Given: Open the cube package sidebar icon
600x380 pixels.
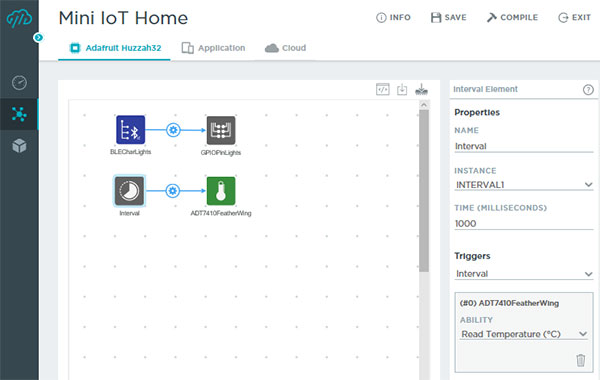Looking at the screenshot, I should [x=19, y=146].
